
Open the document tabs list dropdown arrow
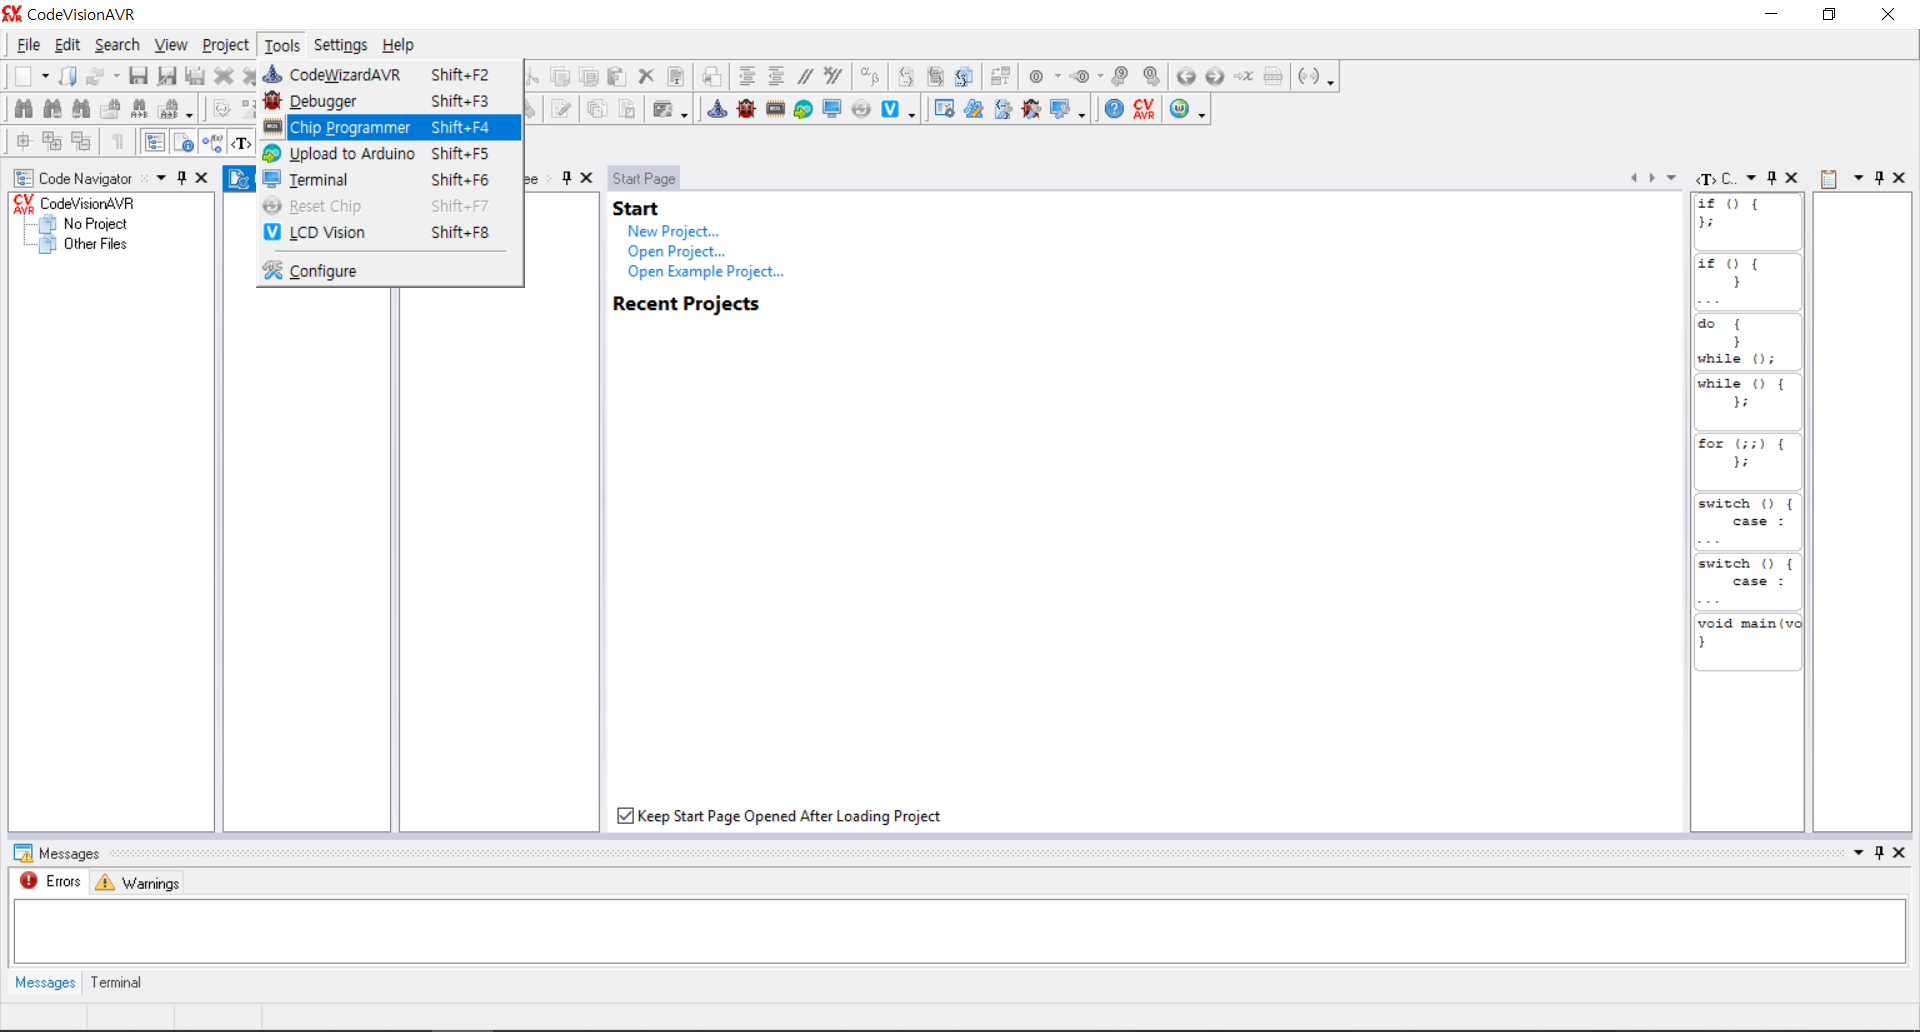point(1671,178)
